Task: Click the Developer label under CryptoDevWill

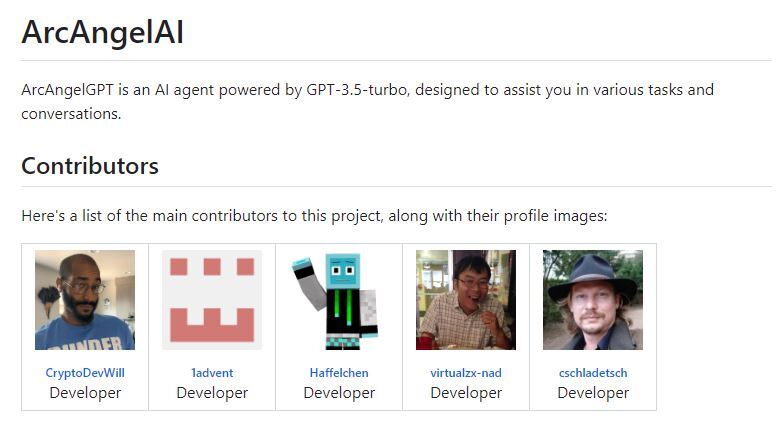Action: point(85,393)
